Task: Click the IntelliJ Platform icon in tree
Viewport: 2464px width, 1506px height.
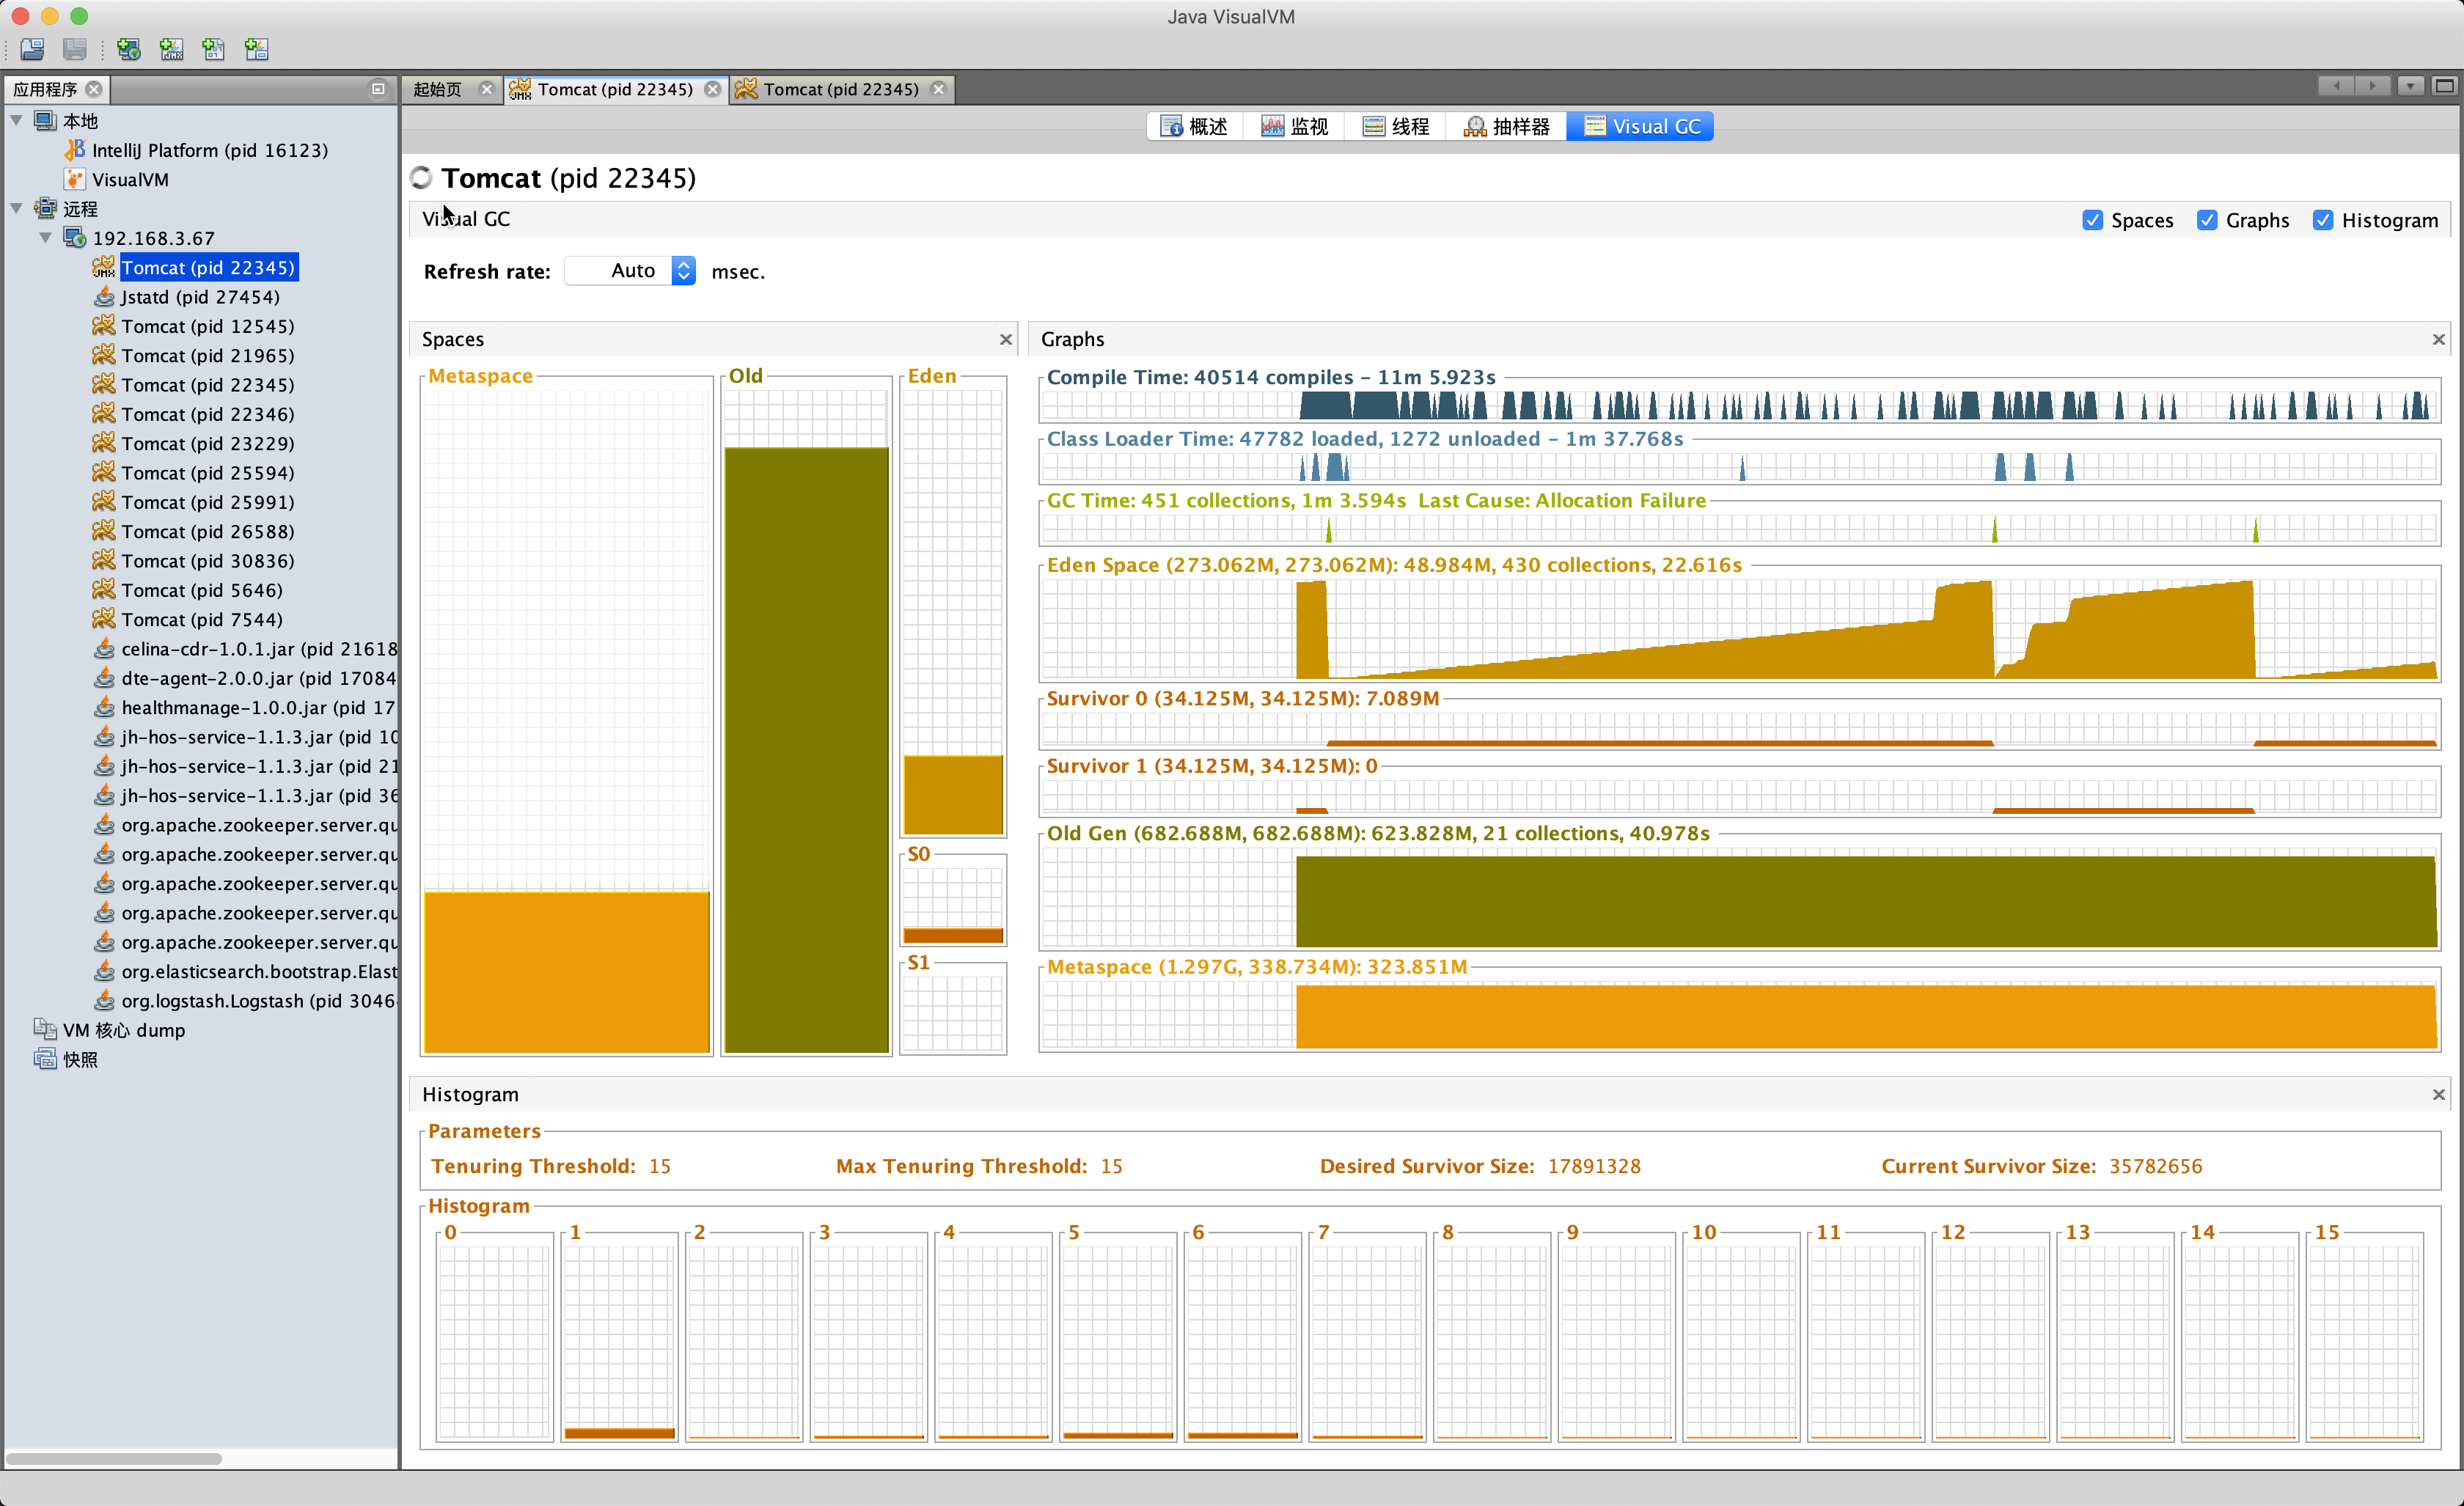Action: pos(75,150)
